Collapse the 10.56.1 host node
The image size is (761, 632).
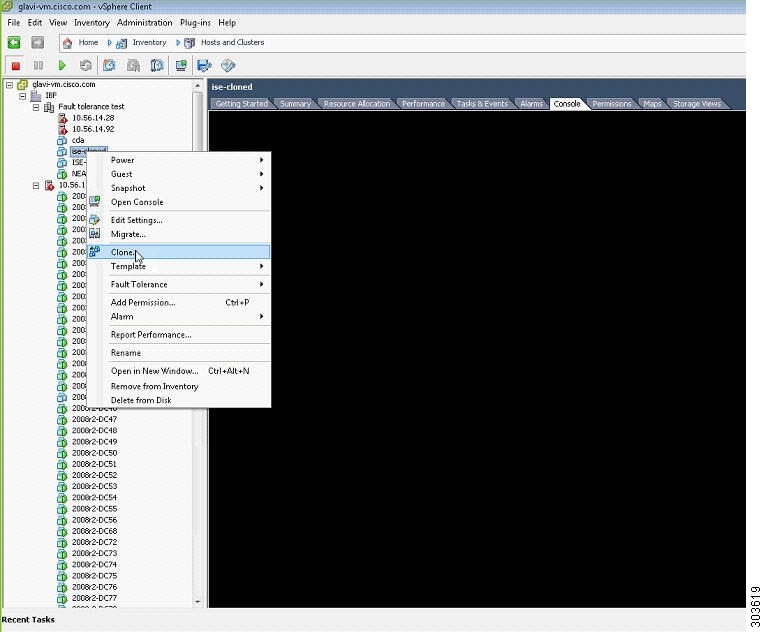coord(36,185)
